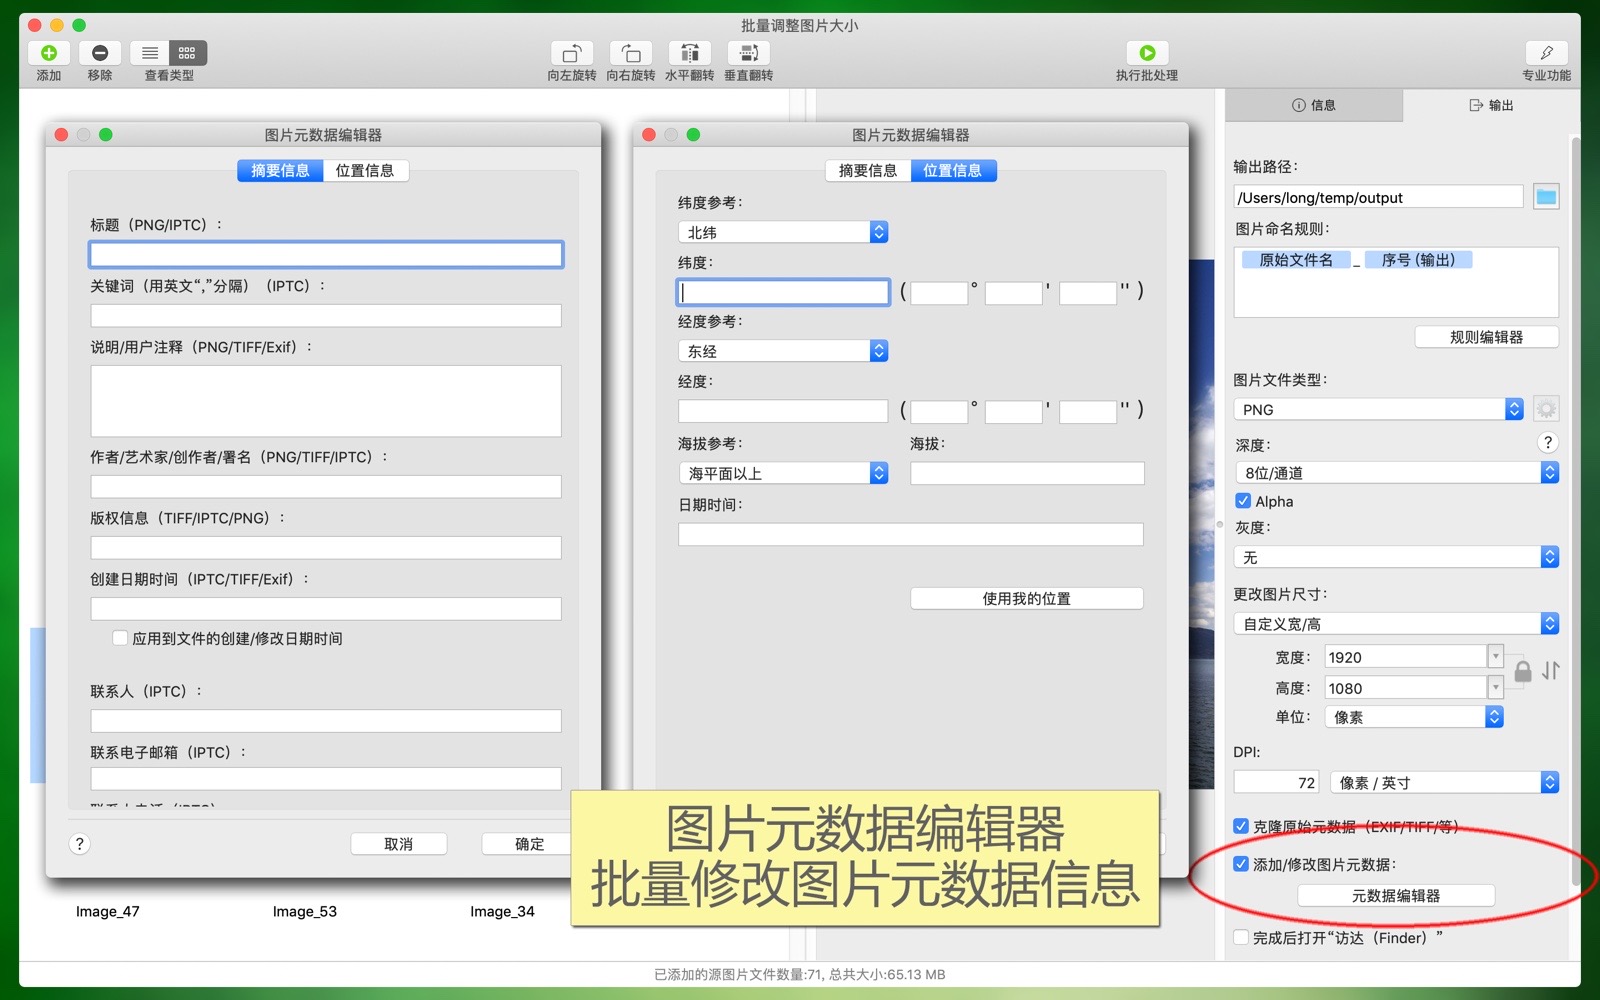The image size is (1600, 1000).
Task: Switch to 位置信息 tab in left editor
Action: pyautogui.click(x=365, y=171)
